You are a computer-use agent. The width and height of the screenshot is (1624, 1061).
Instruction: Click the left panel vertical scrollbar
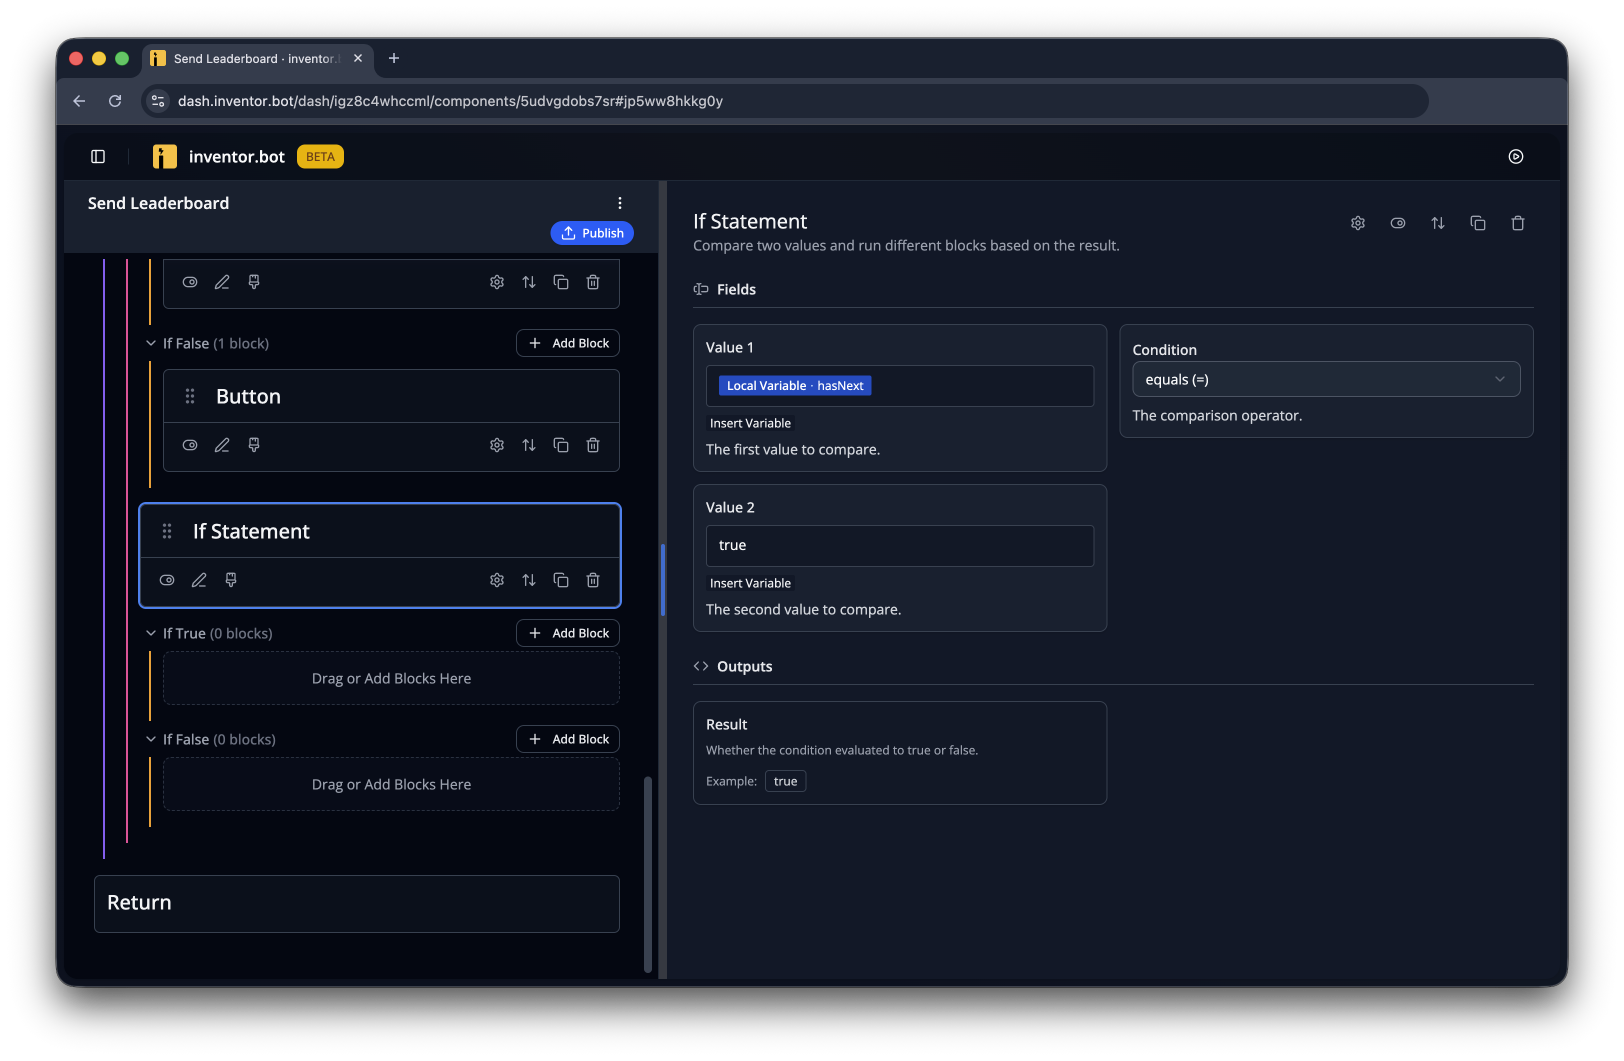click(648, 873)
